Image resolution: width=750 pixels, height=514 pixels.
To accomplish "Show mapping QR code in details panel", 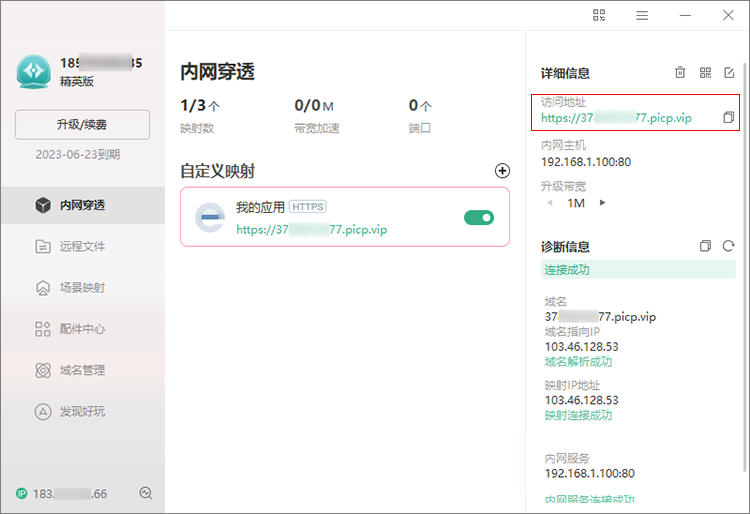I will pos(705,73).
